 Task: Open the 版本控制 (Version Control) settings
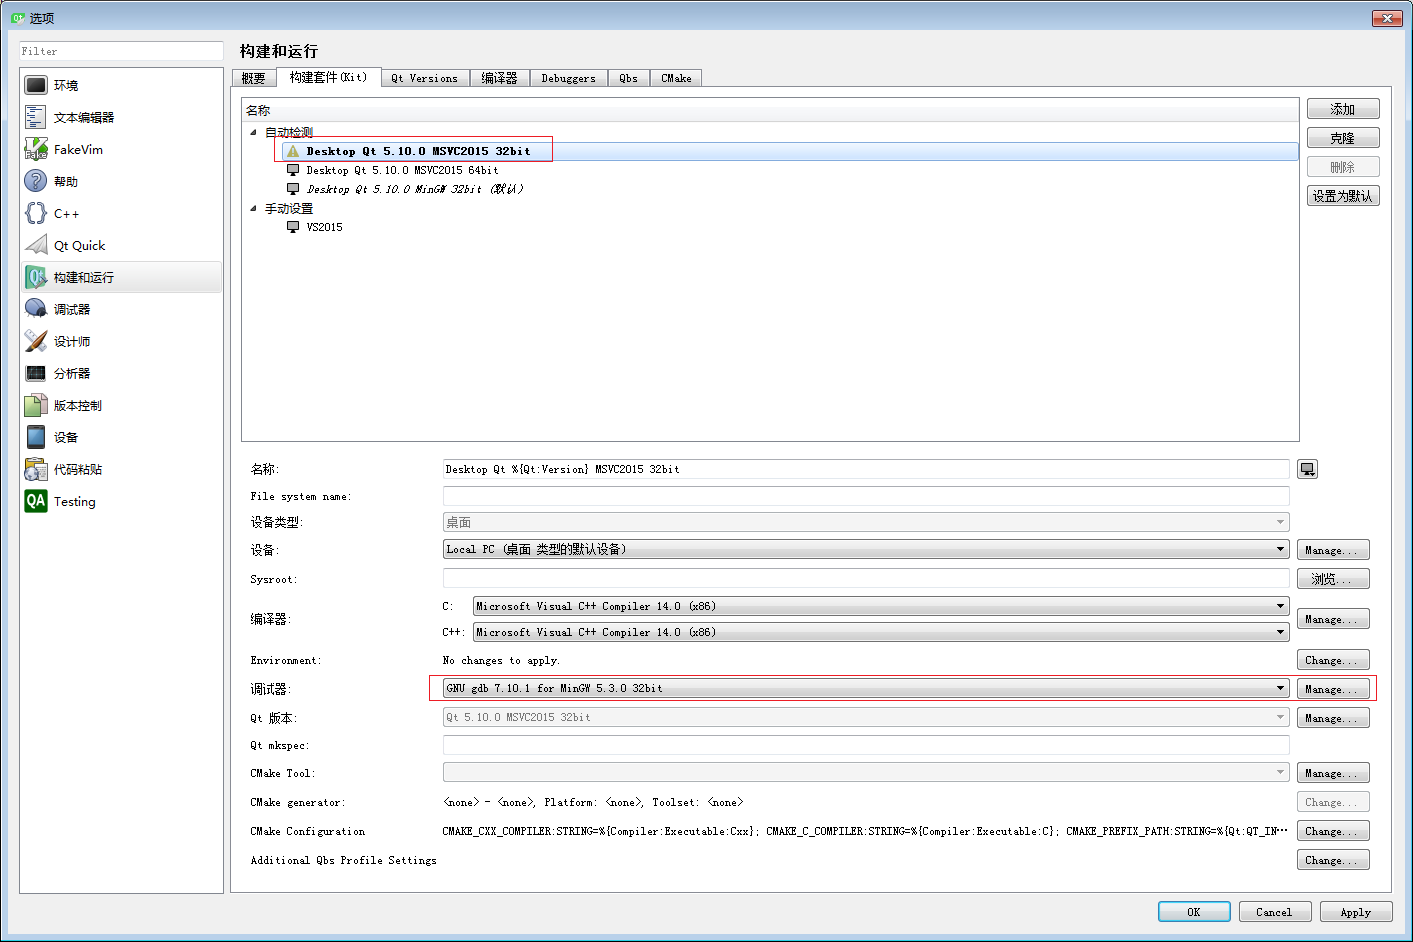click(78, 404)
